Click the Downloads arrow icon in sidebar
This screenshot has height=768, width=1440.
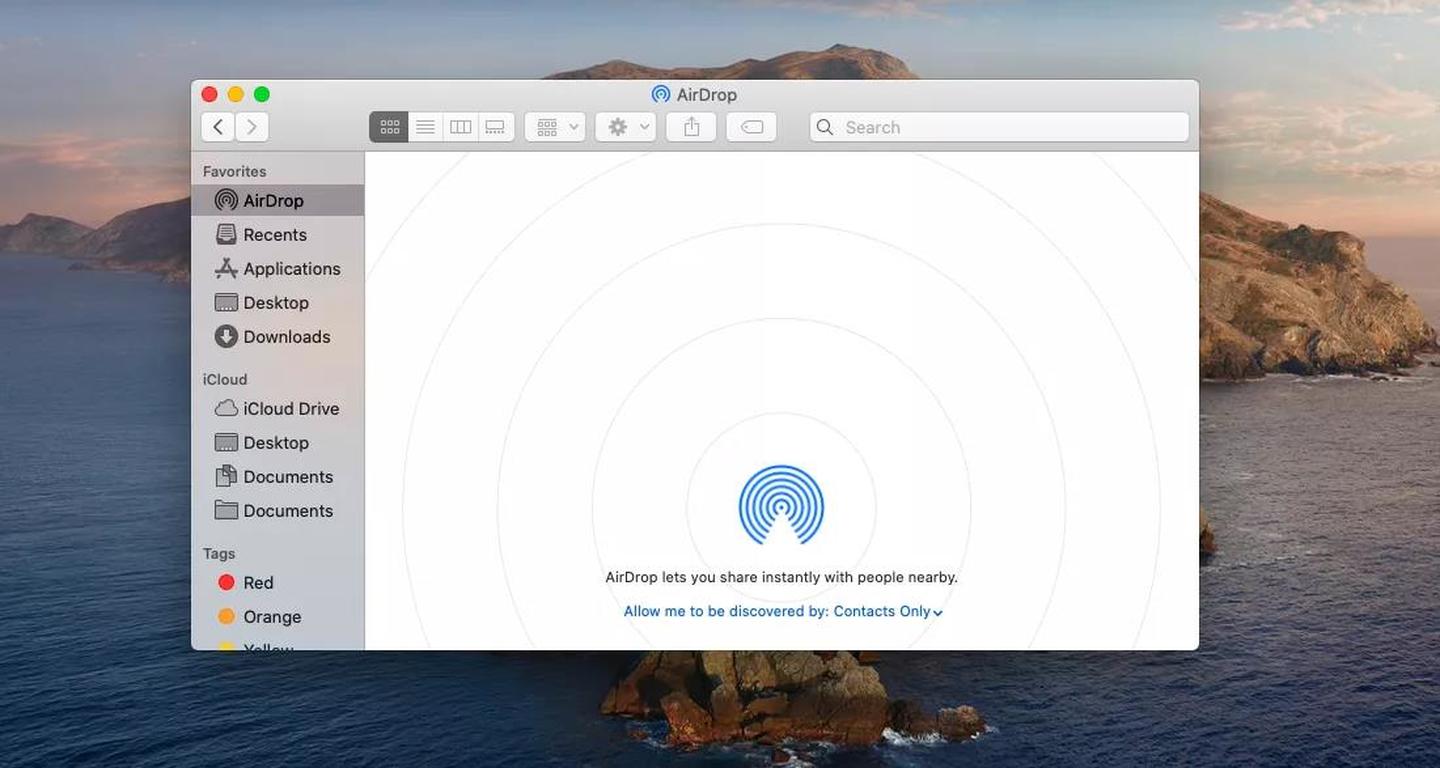227,336
